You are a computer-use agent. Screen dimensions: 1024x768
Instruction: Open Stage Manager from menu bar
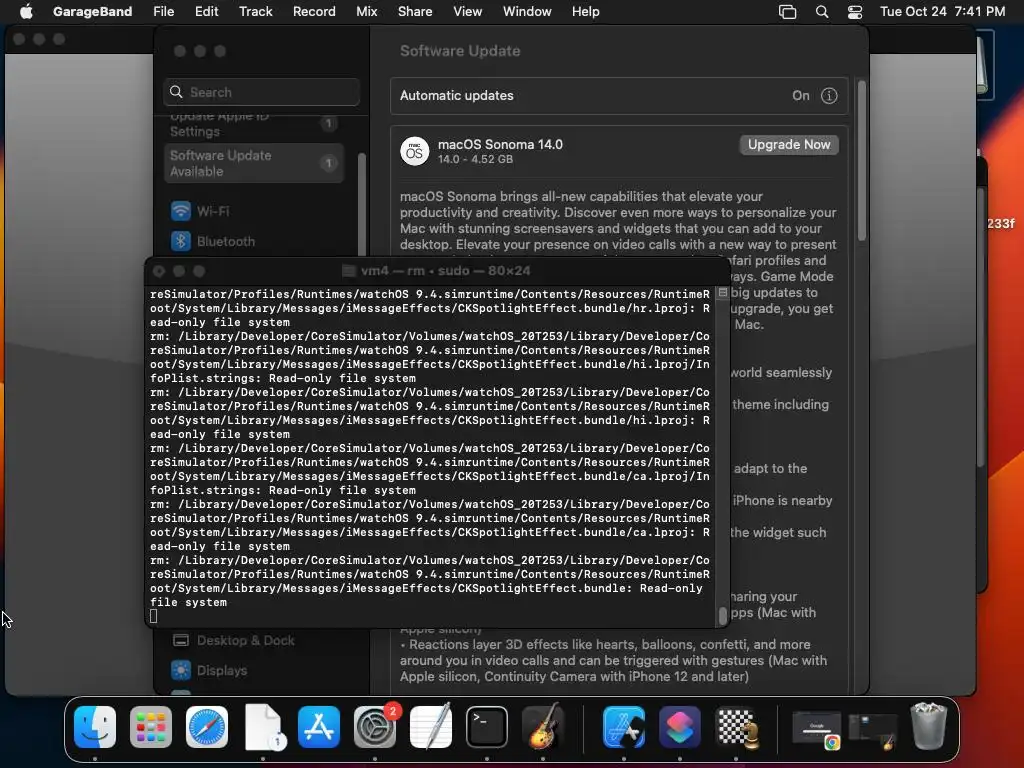(x=788, y=11)
